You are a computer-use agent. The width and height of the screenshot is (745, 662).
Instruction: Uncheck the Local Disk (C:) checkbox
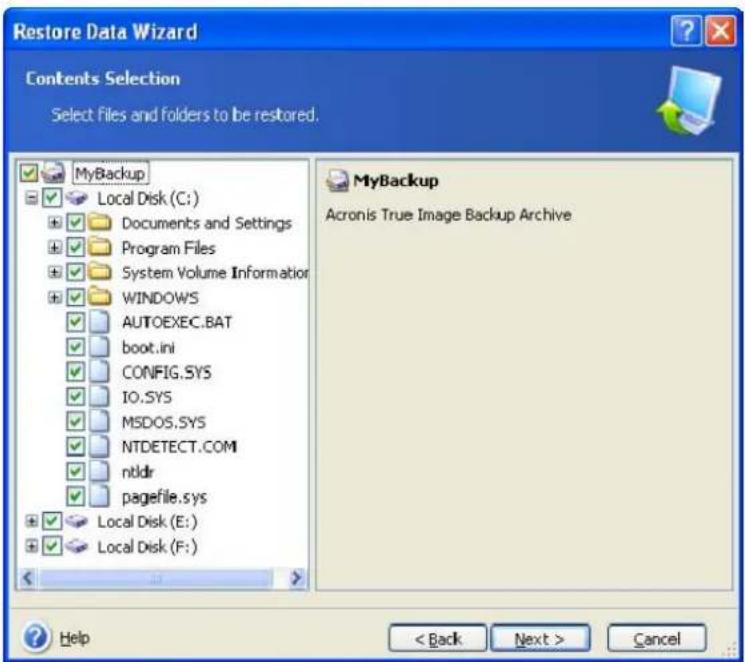click(x=52, y=198)
